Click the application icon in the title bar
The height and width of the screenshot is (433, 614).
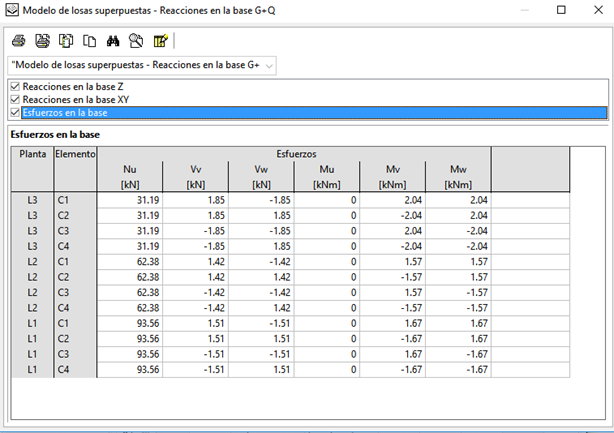pos(11,12)
